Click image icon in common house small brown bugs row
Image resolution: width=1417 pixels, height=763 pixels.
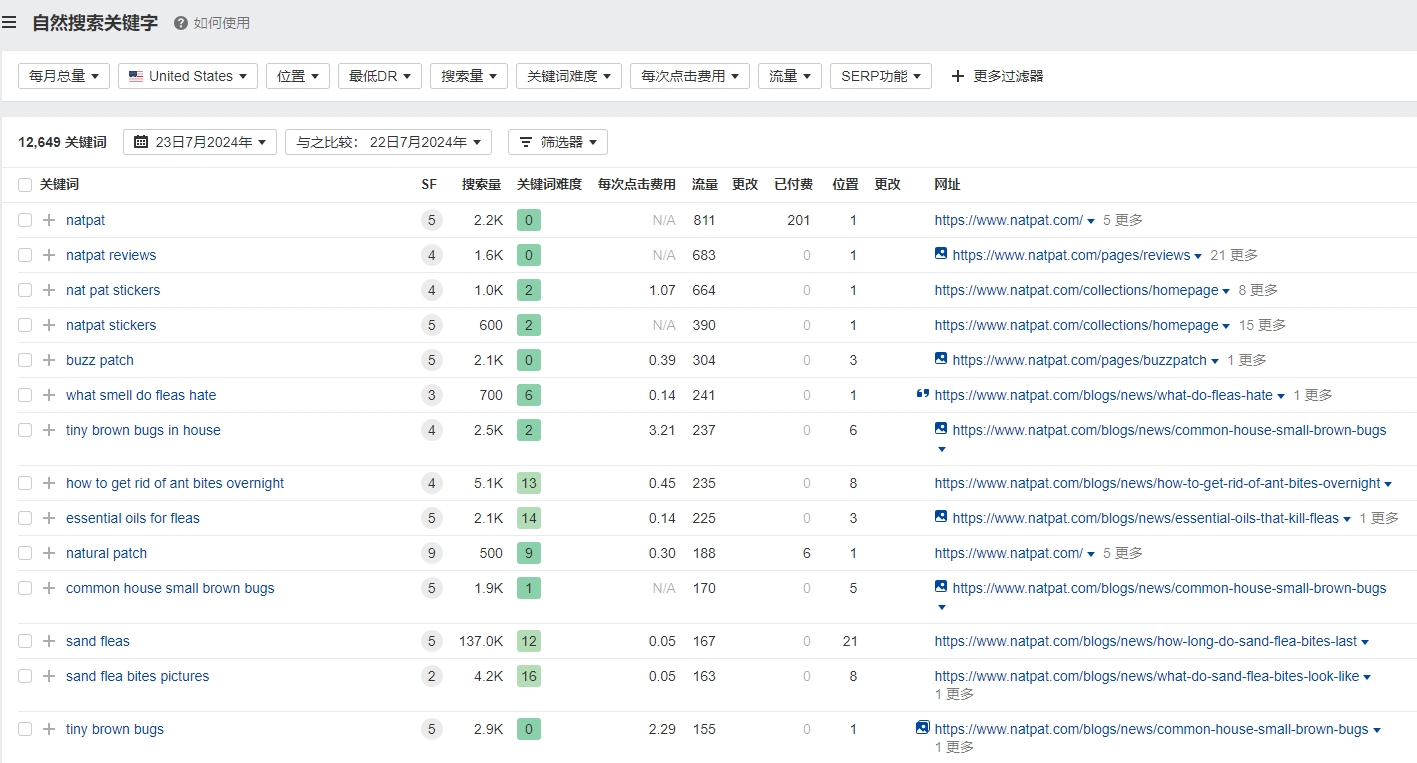pos(941,587)
